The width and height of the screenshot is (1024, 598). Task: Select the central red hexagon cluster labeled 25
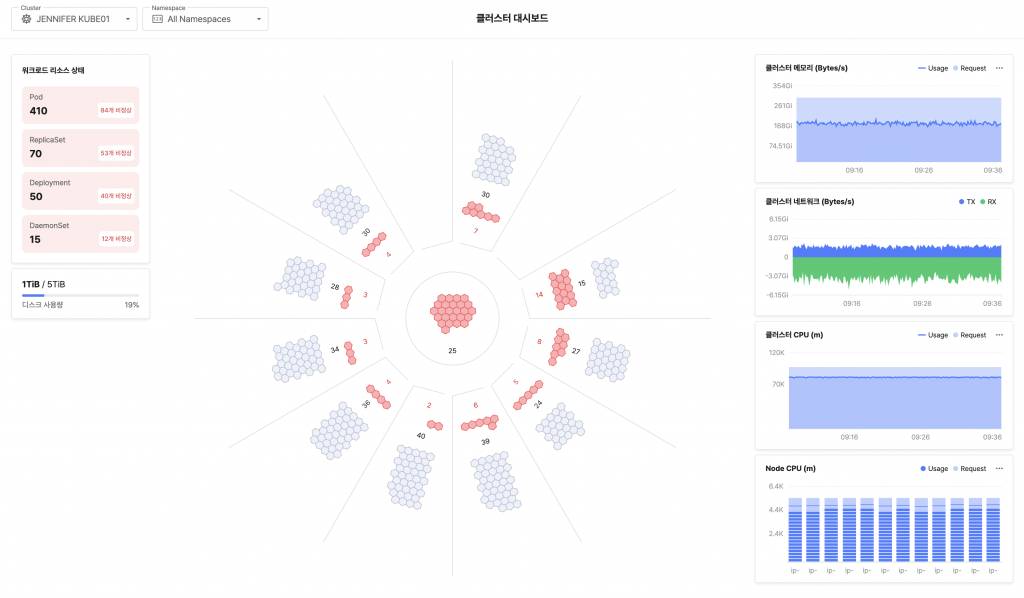pyautogui.click(x=453, y=313)
